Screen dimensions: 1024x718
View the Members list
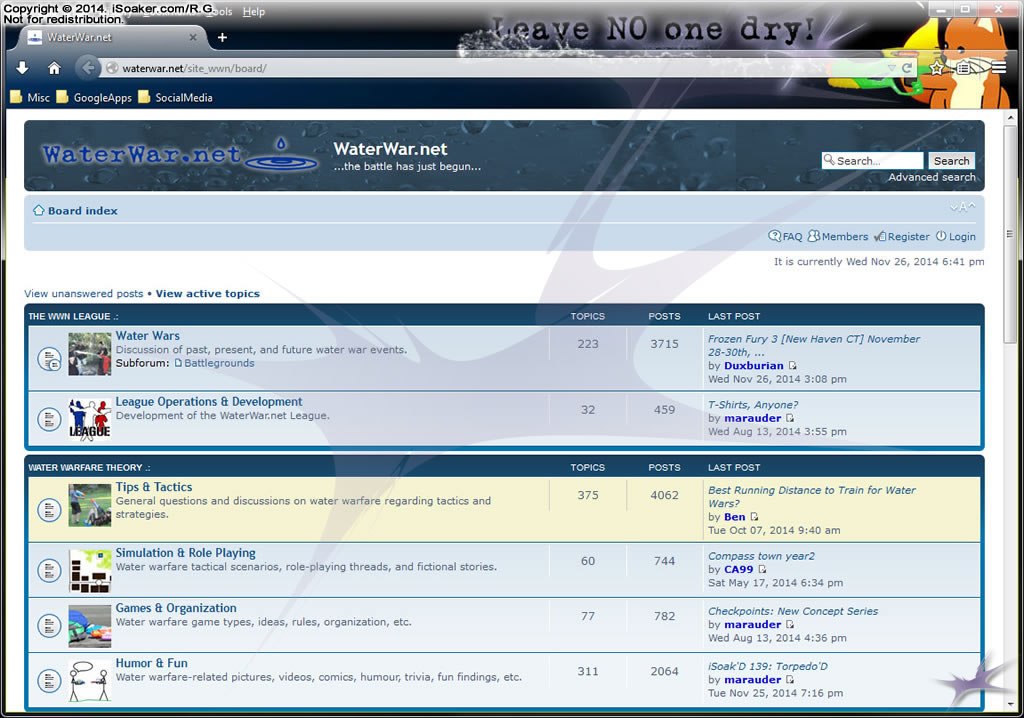(x=838, y=237)
